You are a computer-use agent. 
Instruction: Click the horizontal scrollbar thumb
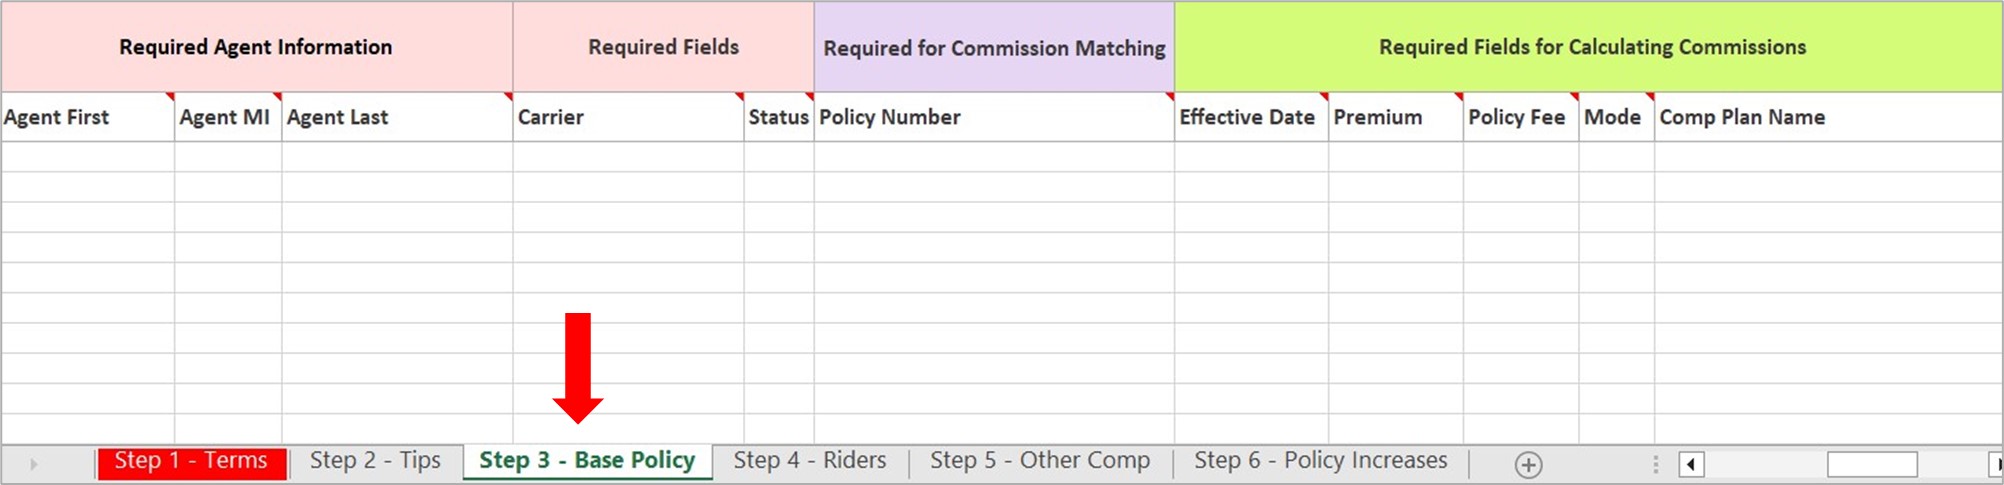click(x=1871, y=464)
